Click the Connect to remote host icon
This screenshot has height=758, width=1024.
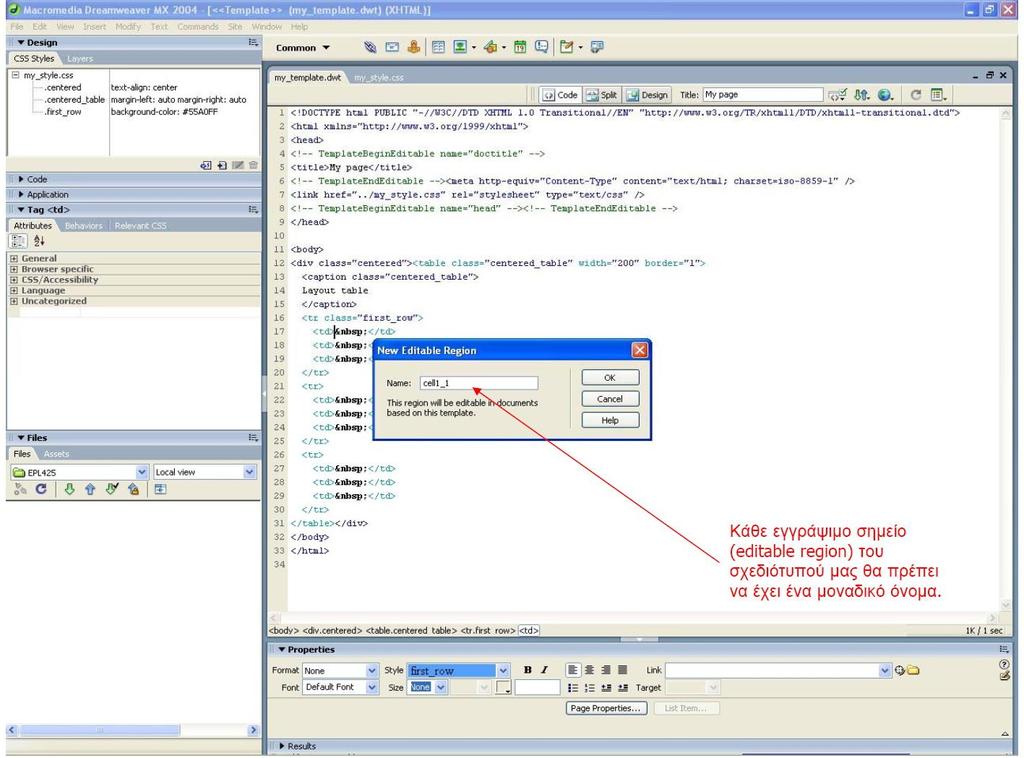point(20,489)
